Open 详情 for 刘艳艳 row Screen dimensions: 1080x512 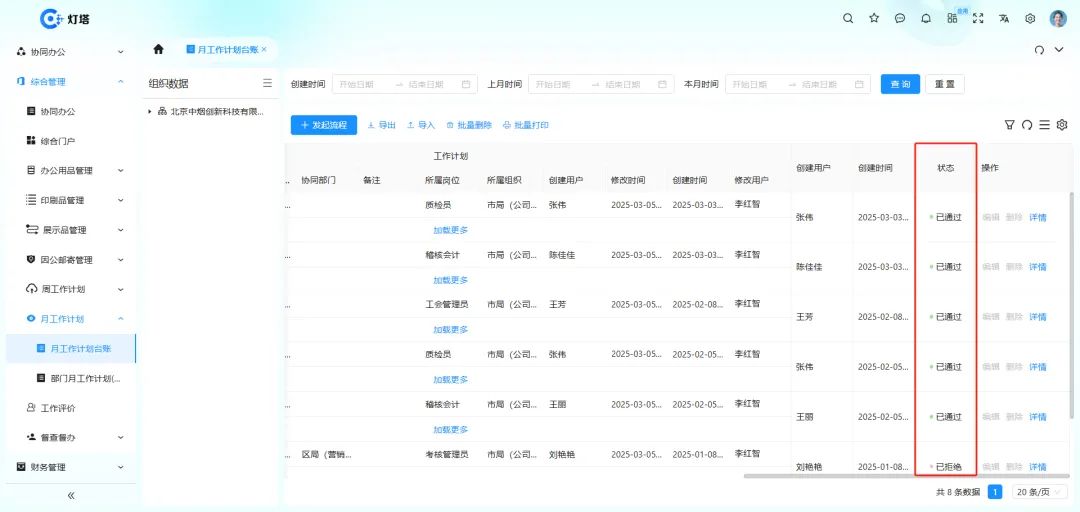pyautogui.click(x=1037, y=467)
